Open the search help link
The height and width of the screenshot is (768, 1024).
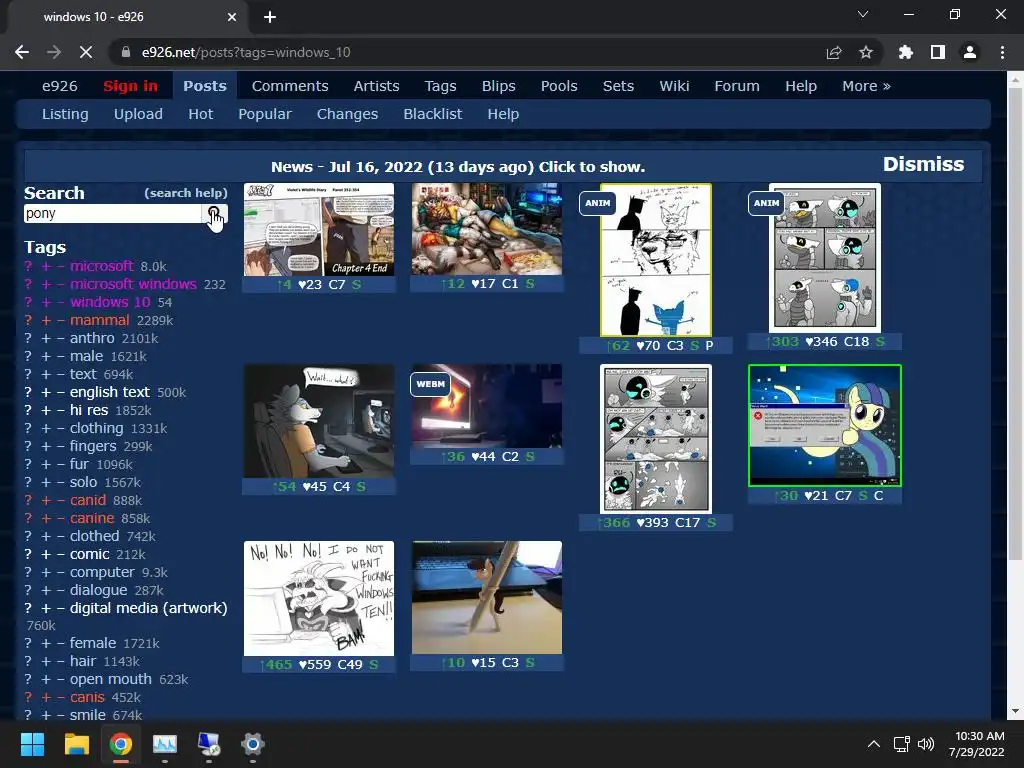pyautogui.click(x=185, y=193)
